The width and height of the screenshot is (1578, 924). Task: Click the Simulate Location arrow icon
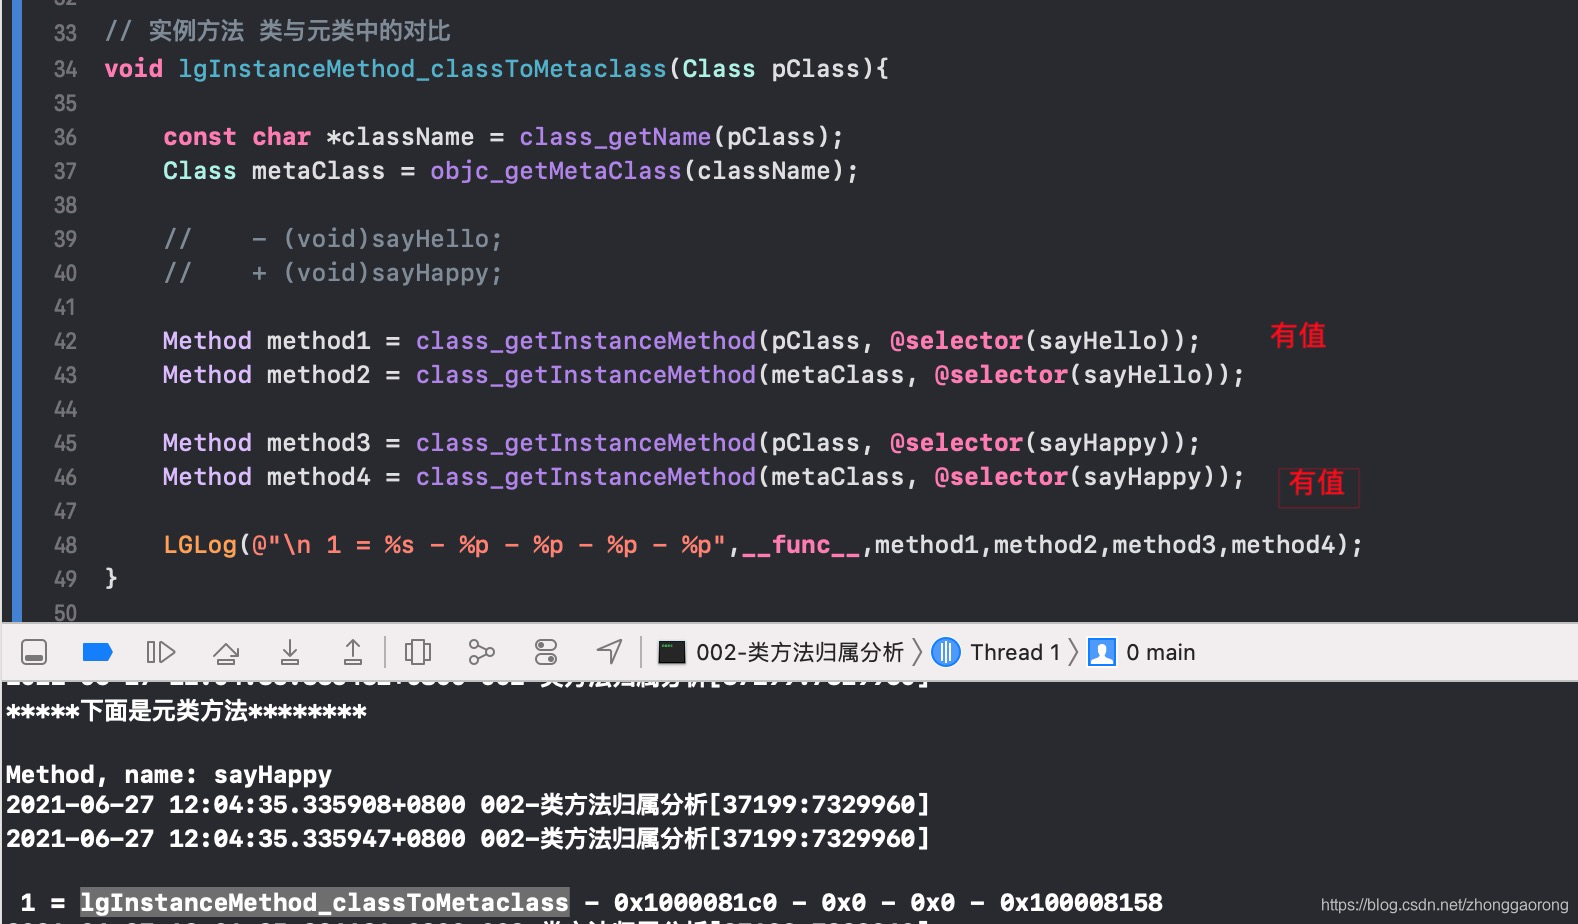pos(610,652)
